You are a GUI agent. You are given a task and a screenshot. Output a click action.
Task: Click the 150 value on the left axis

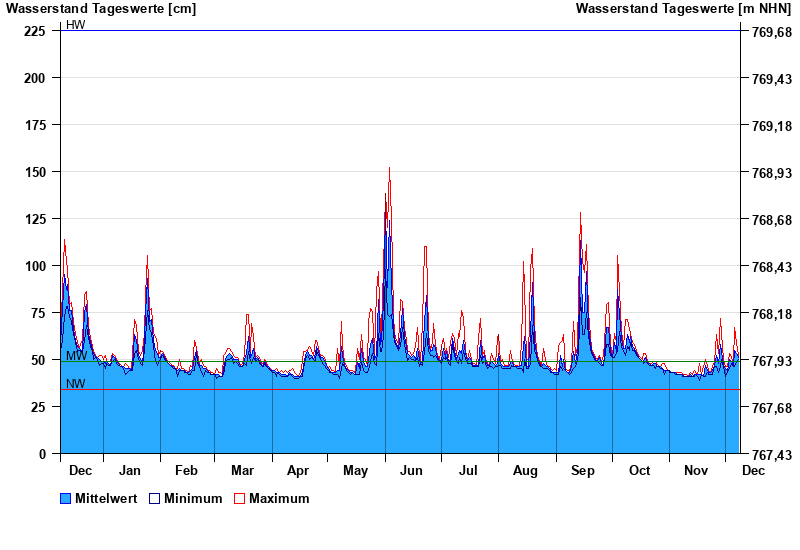(x=35, y=172)
